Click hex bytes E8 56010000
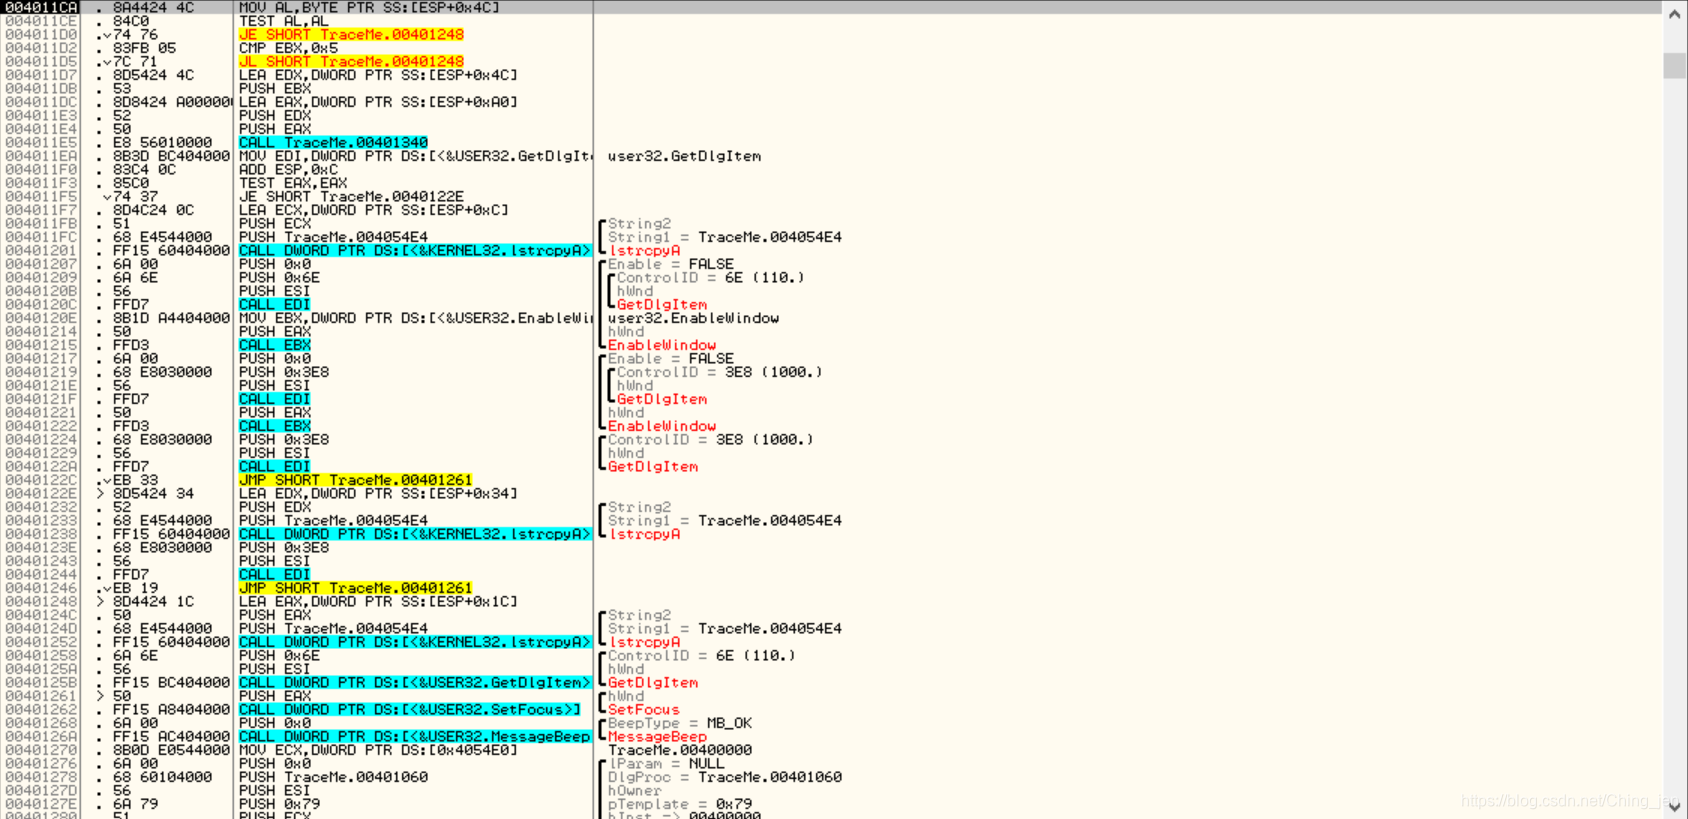The image size is (1688, 819). coord(162,142)
